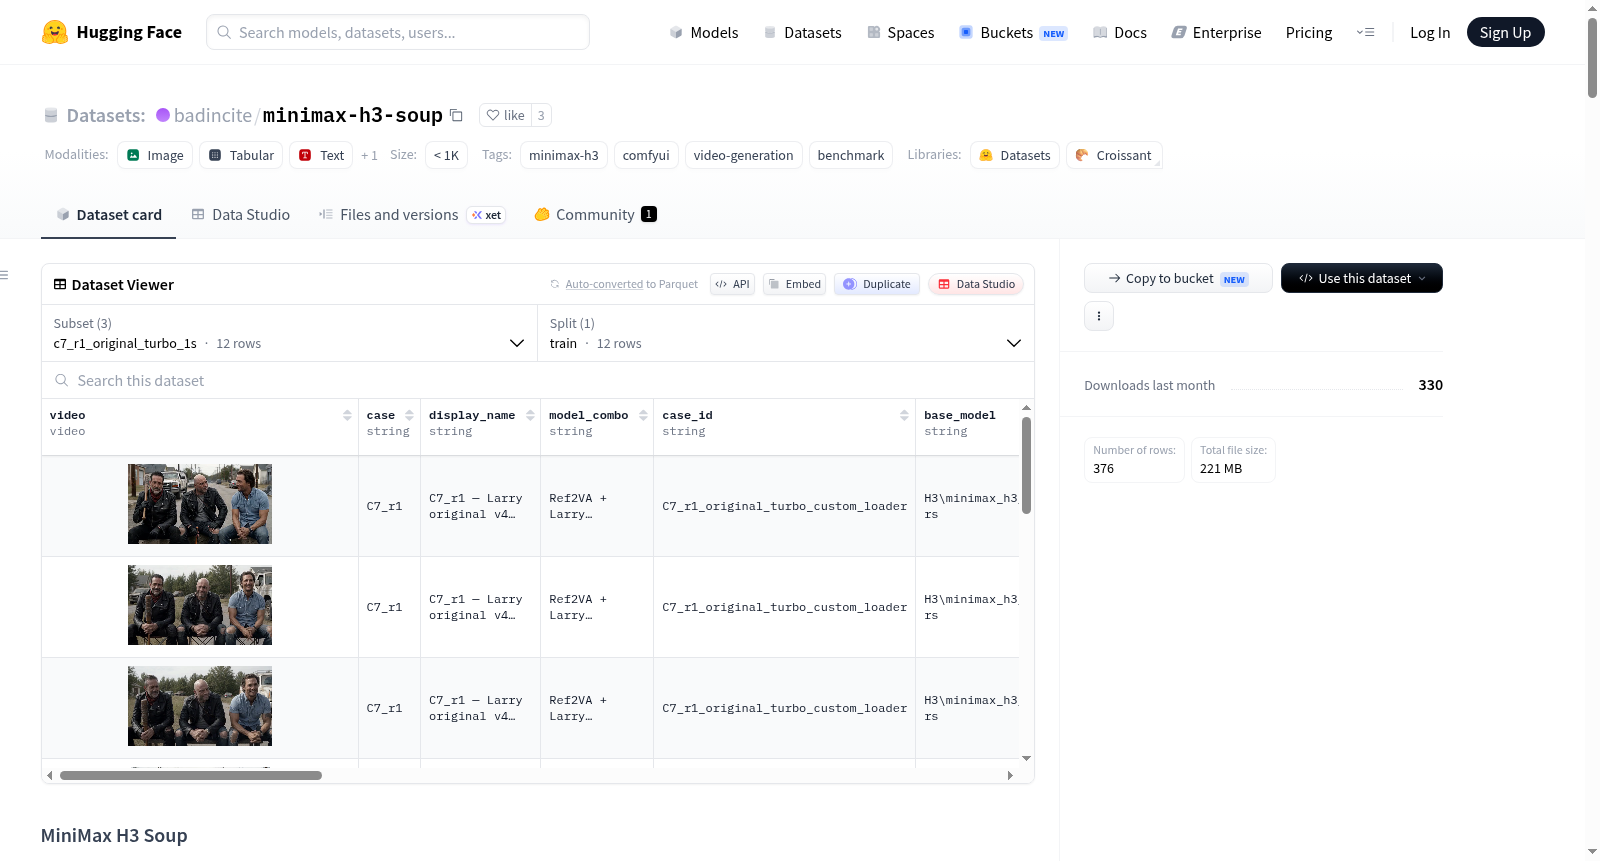Click the Downloads last month value 330
This screenshot has height=861, width=1600.
1430,385
